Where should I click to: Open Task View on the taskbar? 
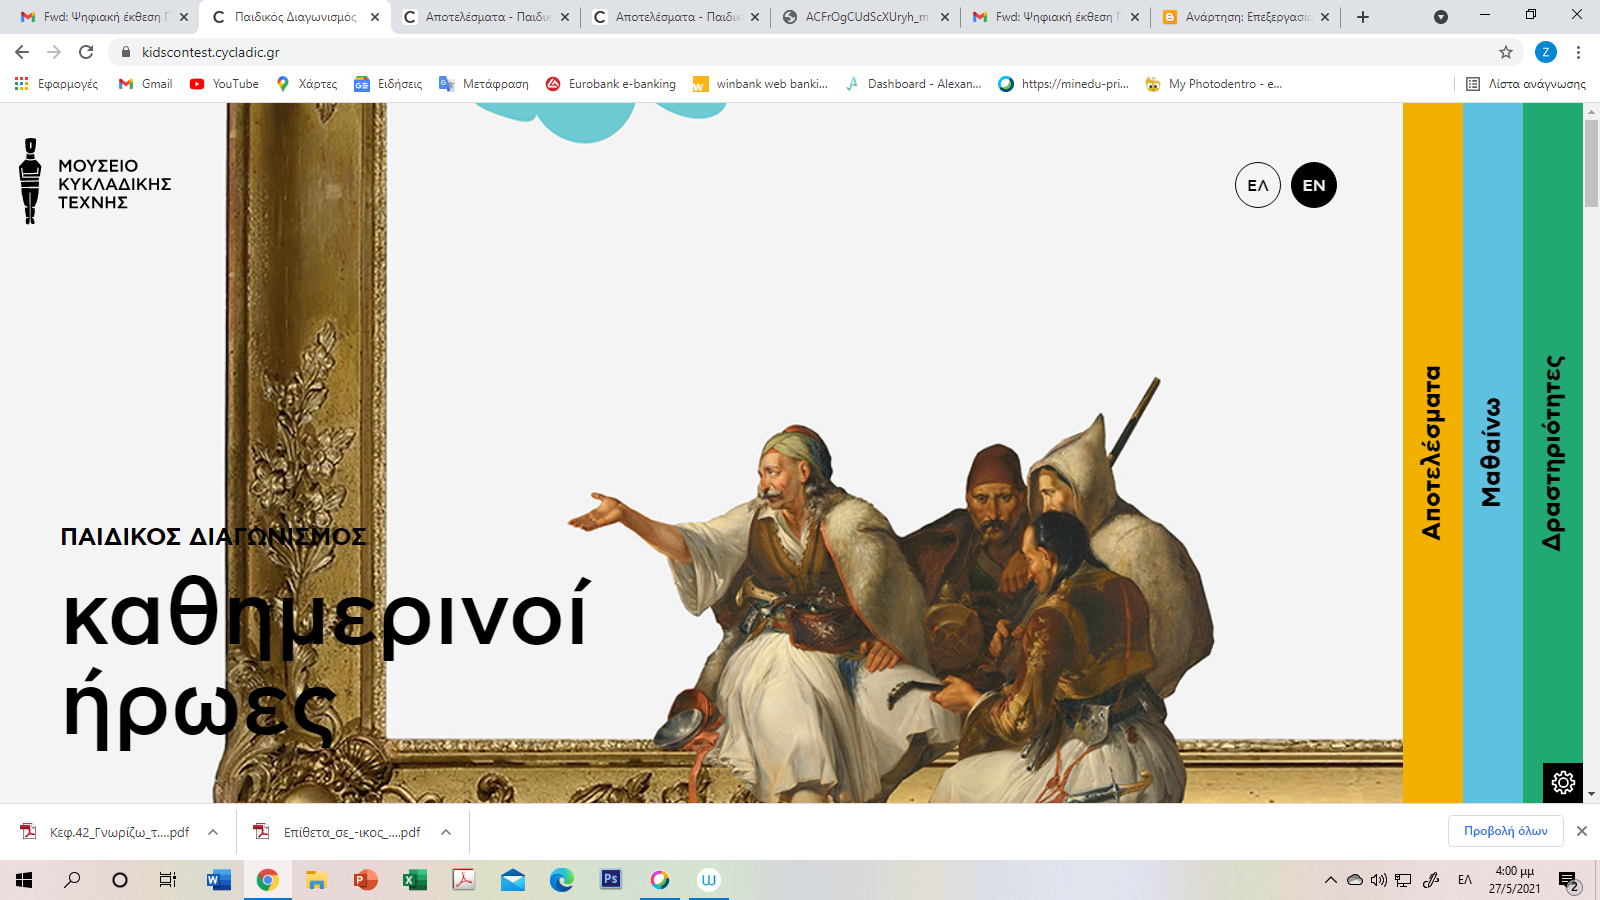168,880
